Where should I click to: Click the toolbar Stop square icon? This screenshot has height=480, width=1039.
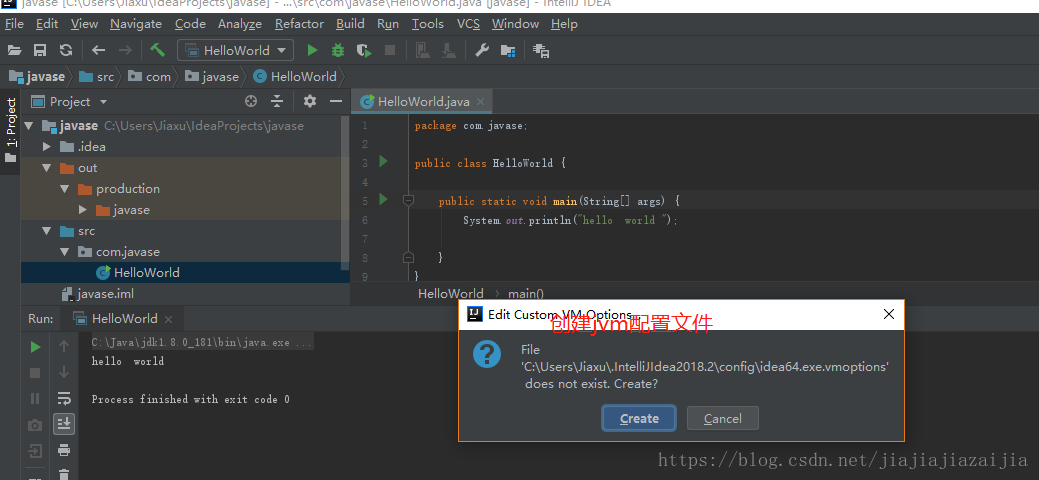click(x=390, y=50)
